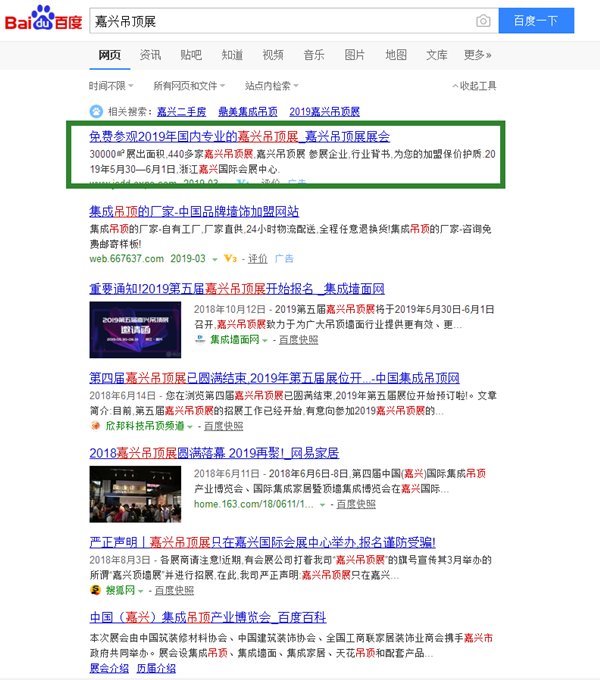Click 评价 under the web.667637.com result
Image resolution: width=600 pixels, height=680 pixels.
point(258,259)
